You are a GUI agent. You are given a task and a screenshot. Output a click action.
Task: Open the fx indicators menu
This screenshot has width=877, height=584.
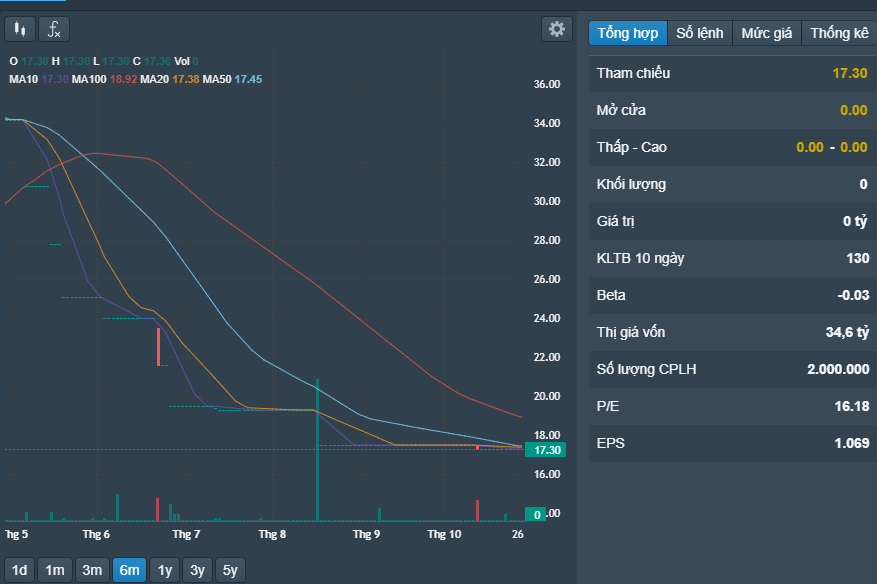coord(54,29)
